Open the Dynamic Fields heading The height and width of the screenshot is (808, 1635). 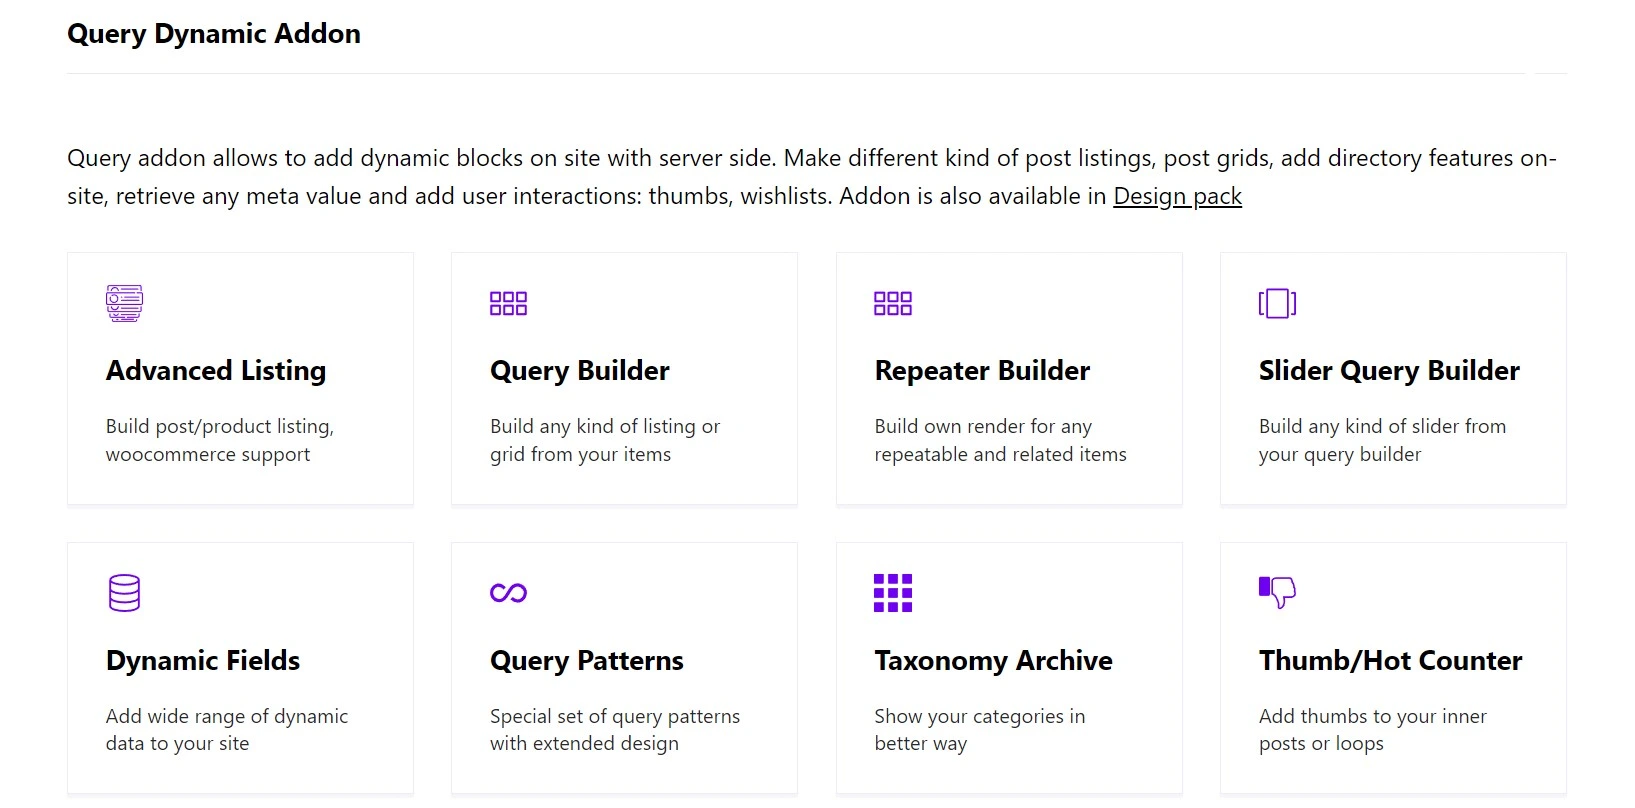click(x=203, y=661)
